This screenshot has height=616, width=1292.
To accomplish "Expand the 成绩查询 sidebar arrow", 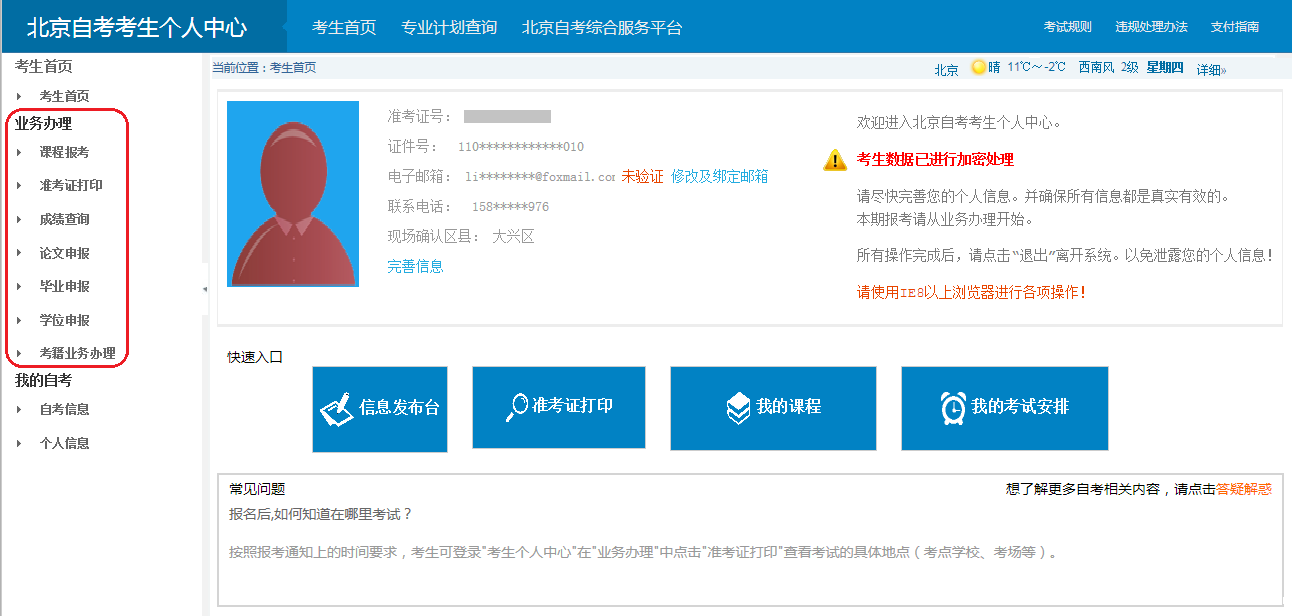I will (x=19, y=220).
